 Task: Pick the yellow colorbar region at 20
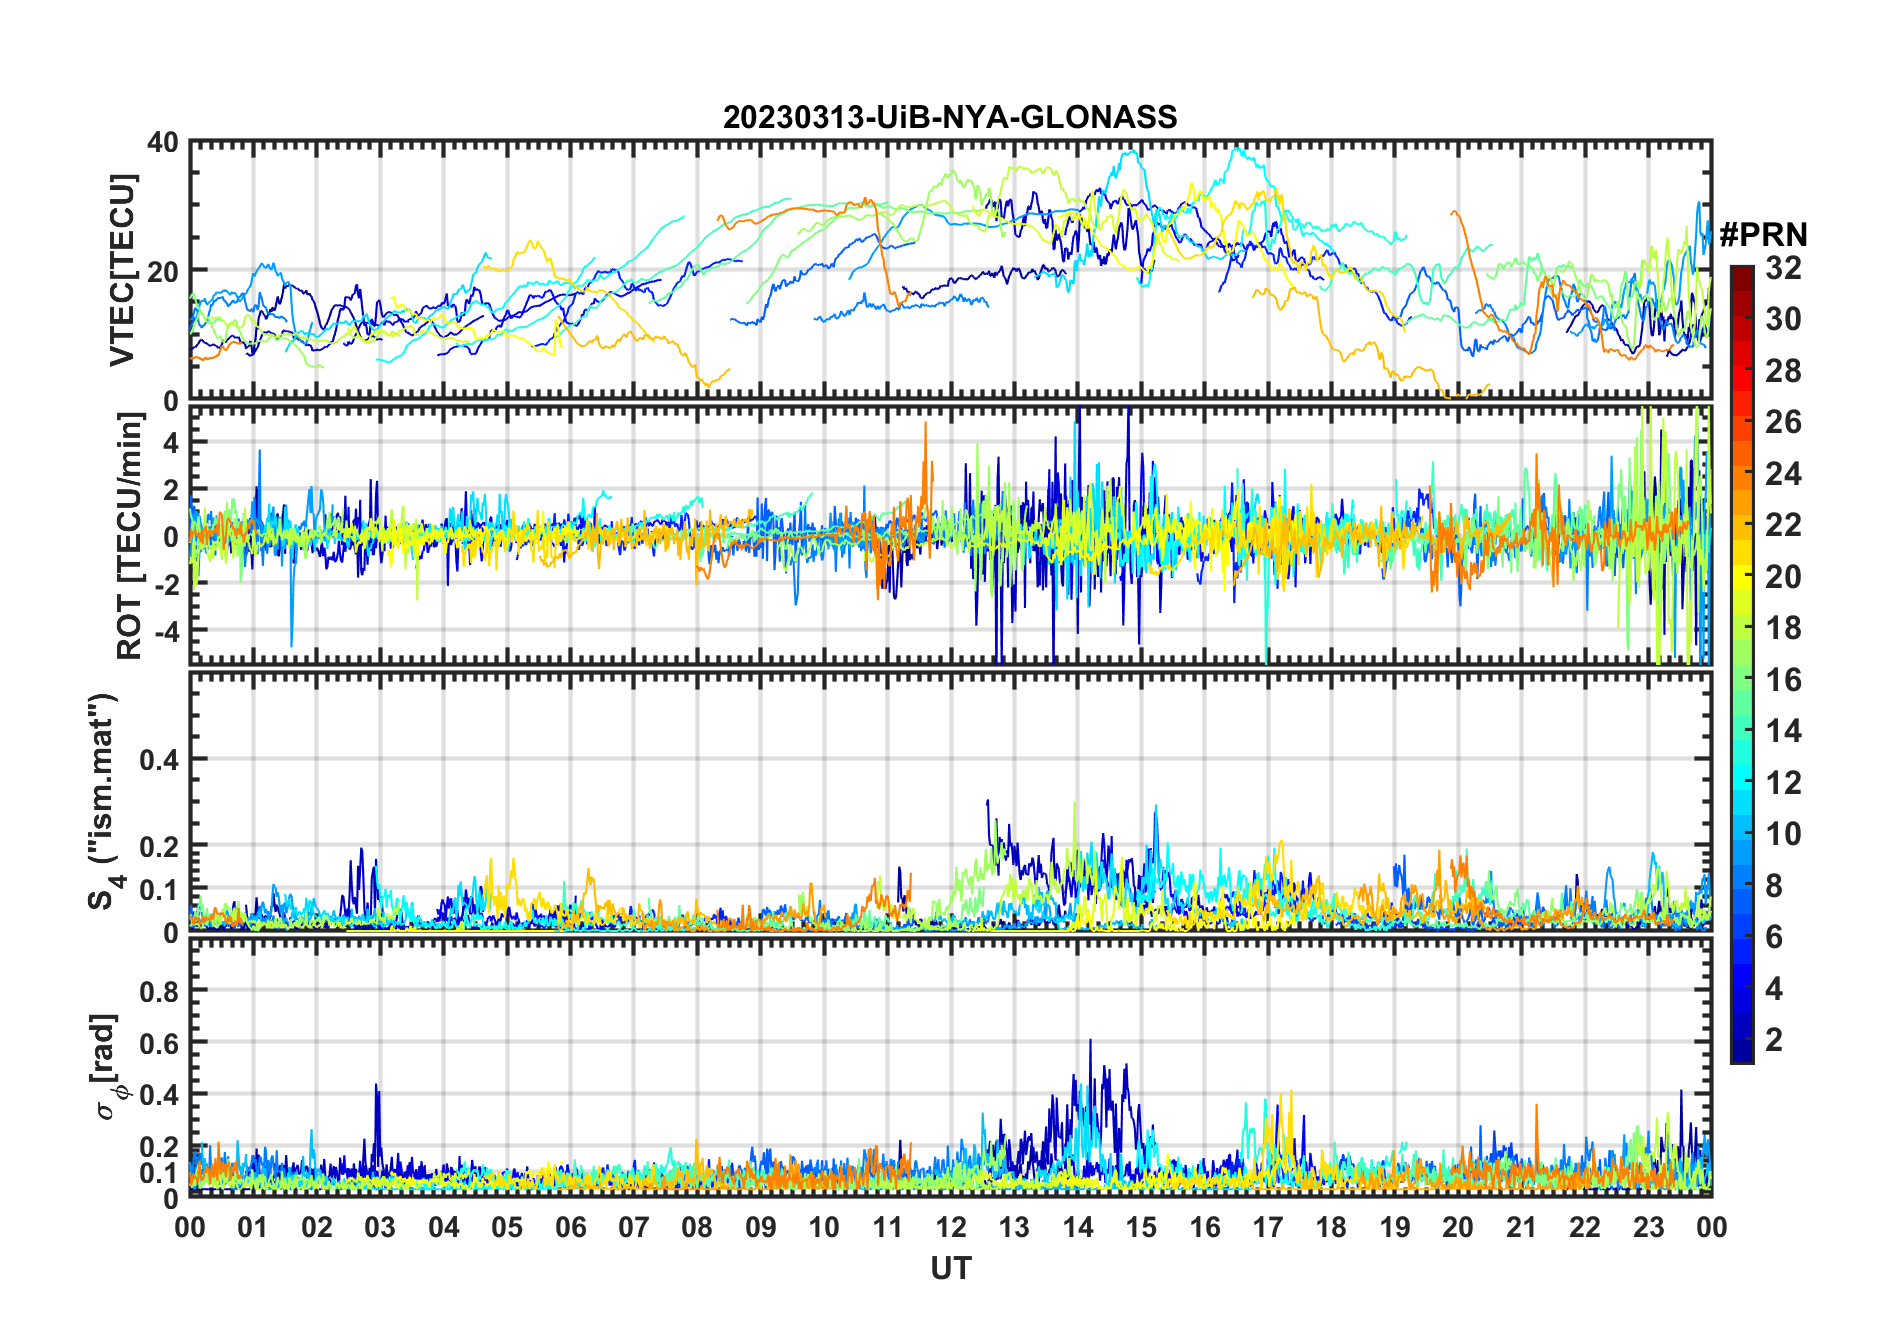click(1742, 576)
